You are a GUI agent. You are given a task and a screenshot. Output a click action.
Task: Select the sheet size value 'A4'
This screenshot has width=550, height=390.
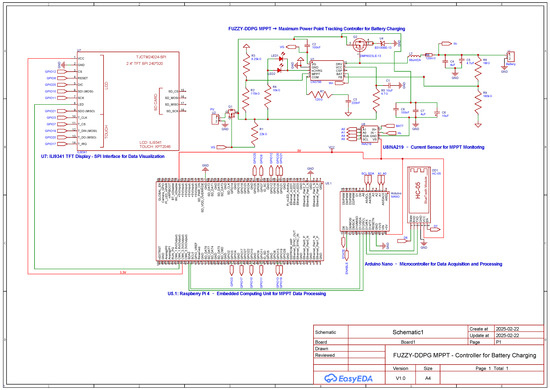tap(428, 378)
